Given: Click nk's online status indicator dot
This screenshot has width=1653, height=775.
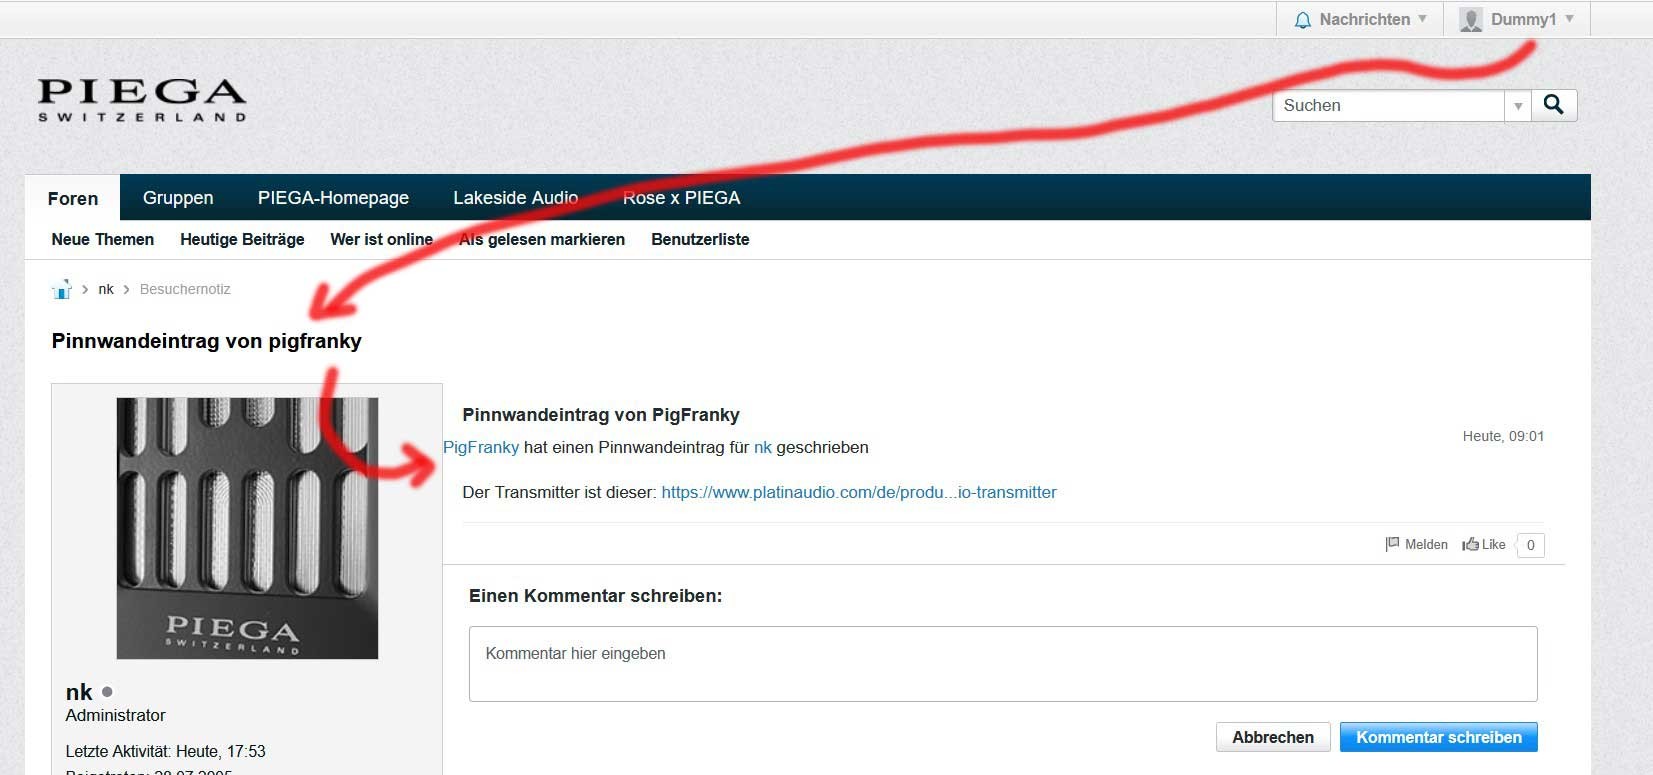Looking at the screenshot, I should [107, 691].
